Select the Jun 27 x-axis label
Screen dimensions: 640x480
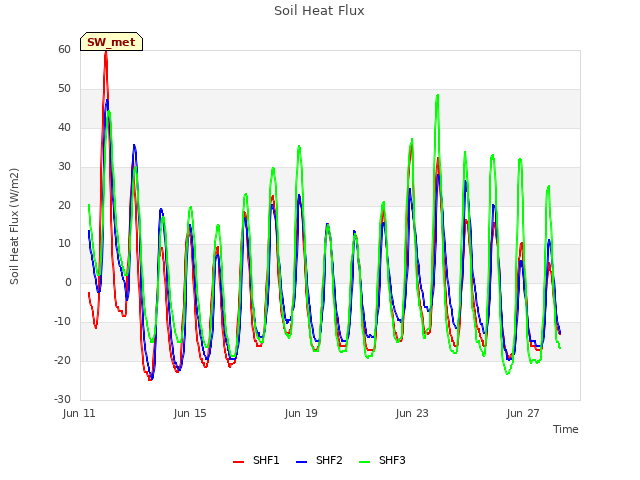coord(523,413)
